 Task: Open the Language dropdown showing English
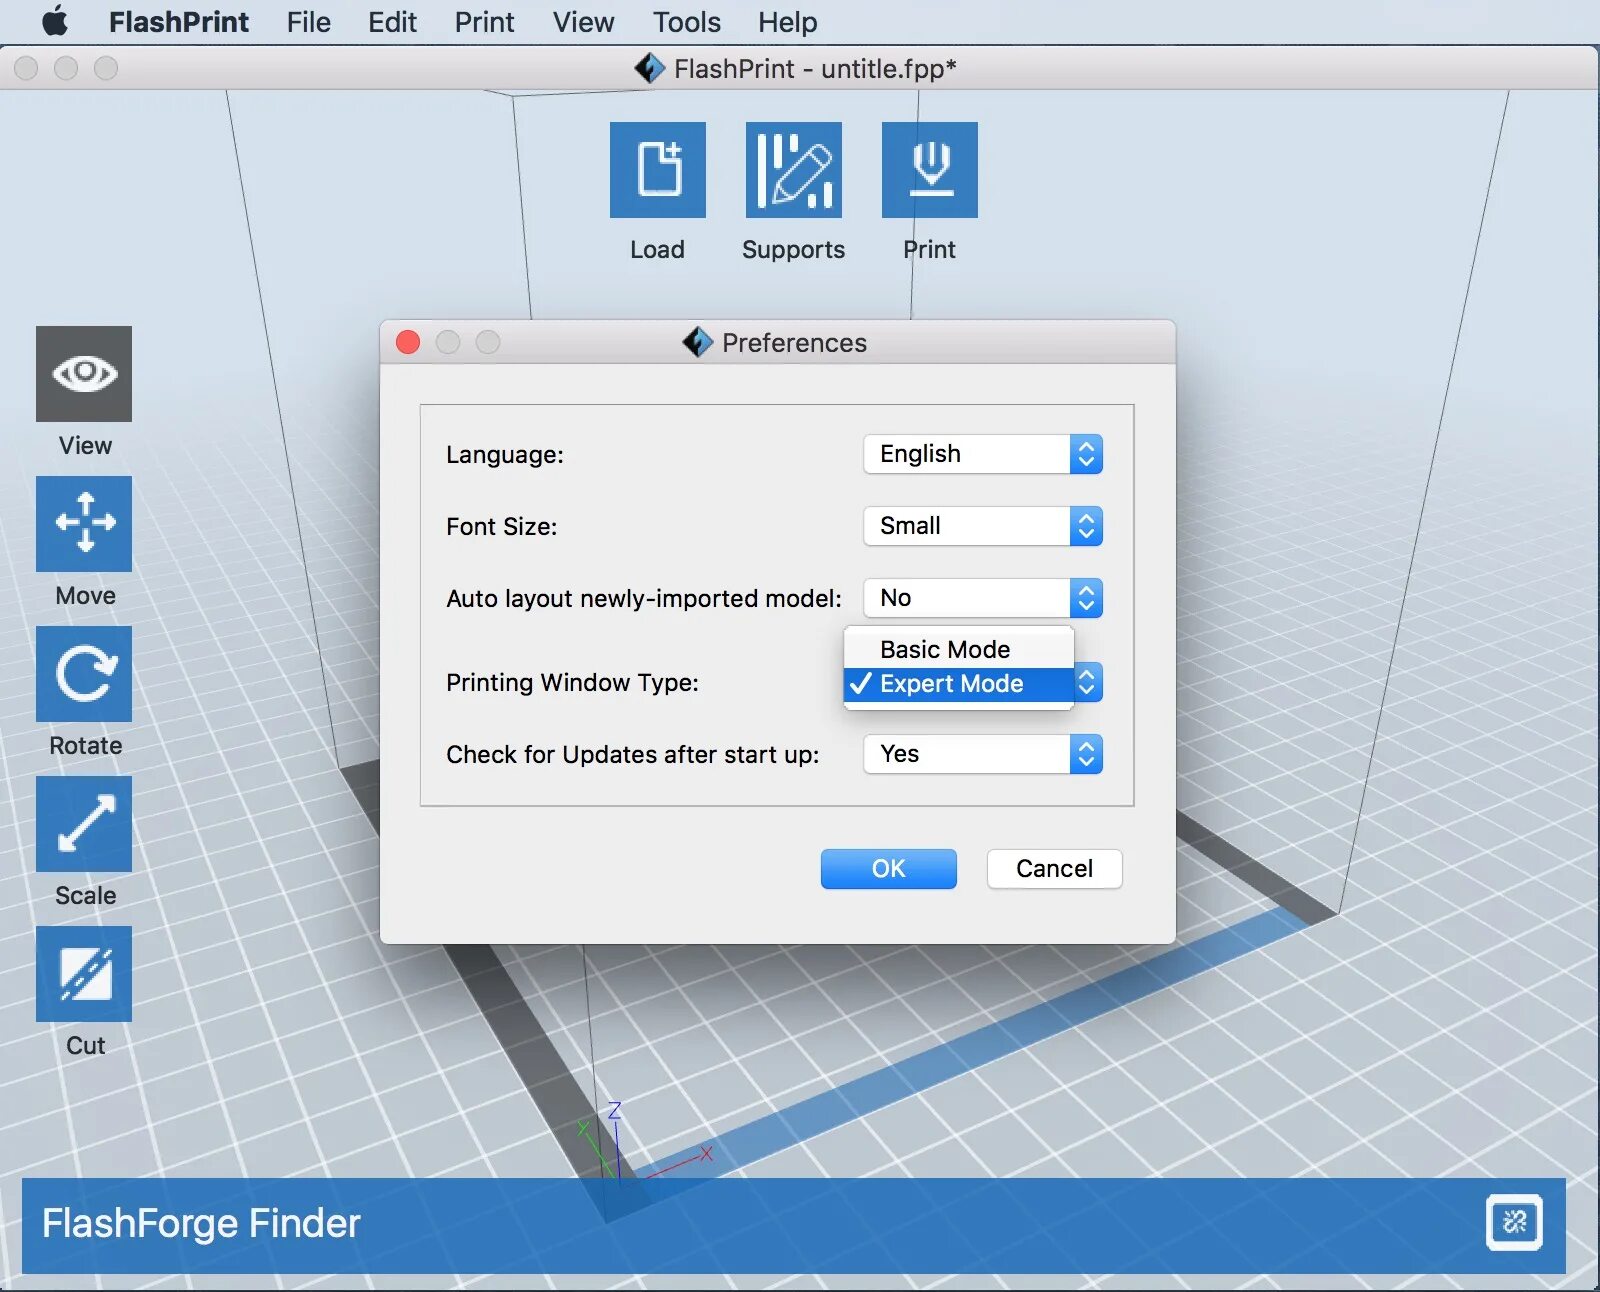coord(983,454)
